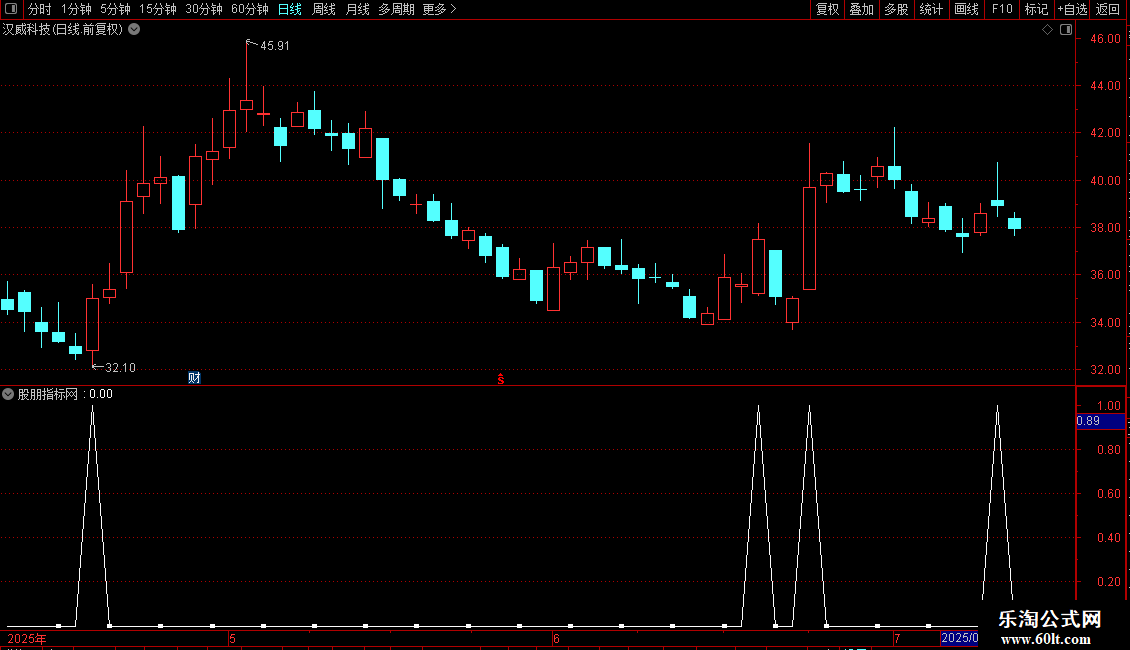Image resolution: width=1130 pixels, height=650 pixels.
Task: Click the 统计 statistics button
Action: point(931,9)
